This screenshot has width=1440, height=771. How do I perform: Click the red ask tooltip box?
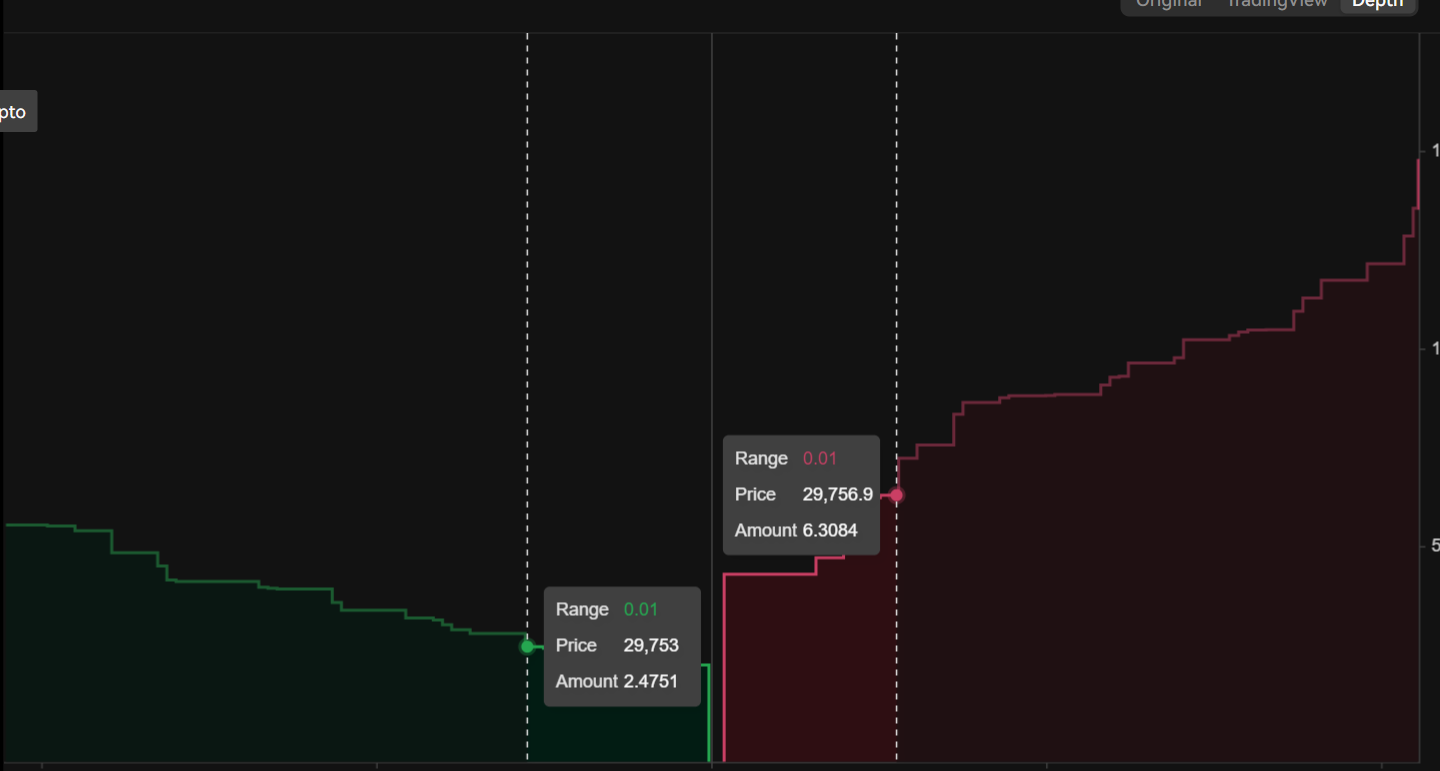tap(801, 494)
